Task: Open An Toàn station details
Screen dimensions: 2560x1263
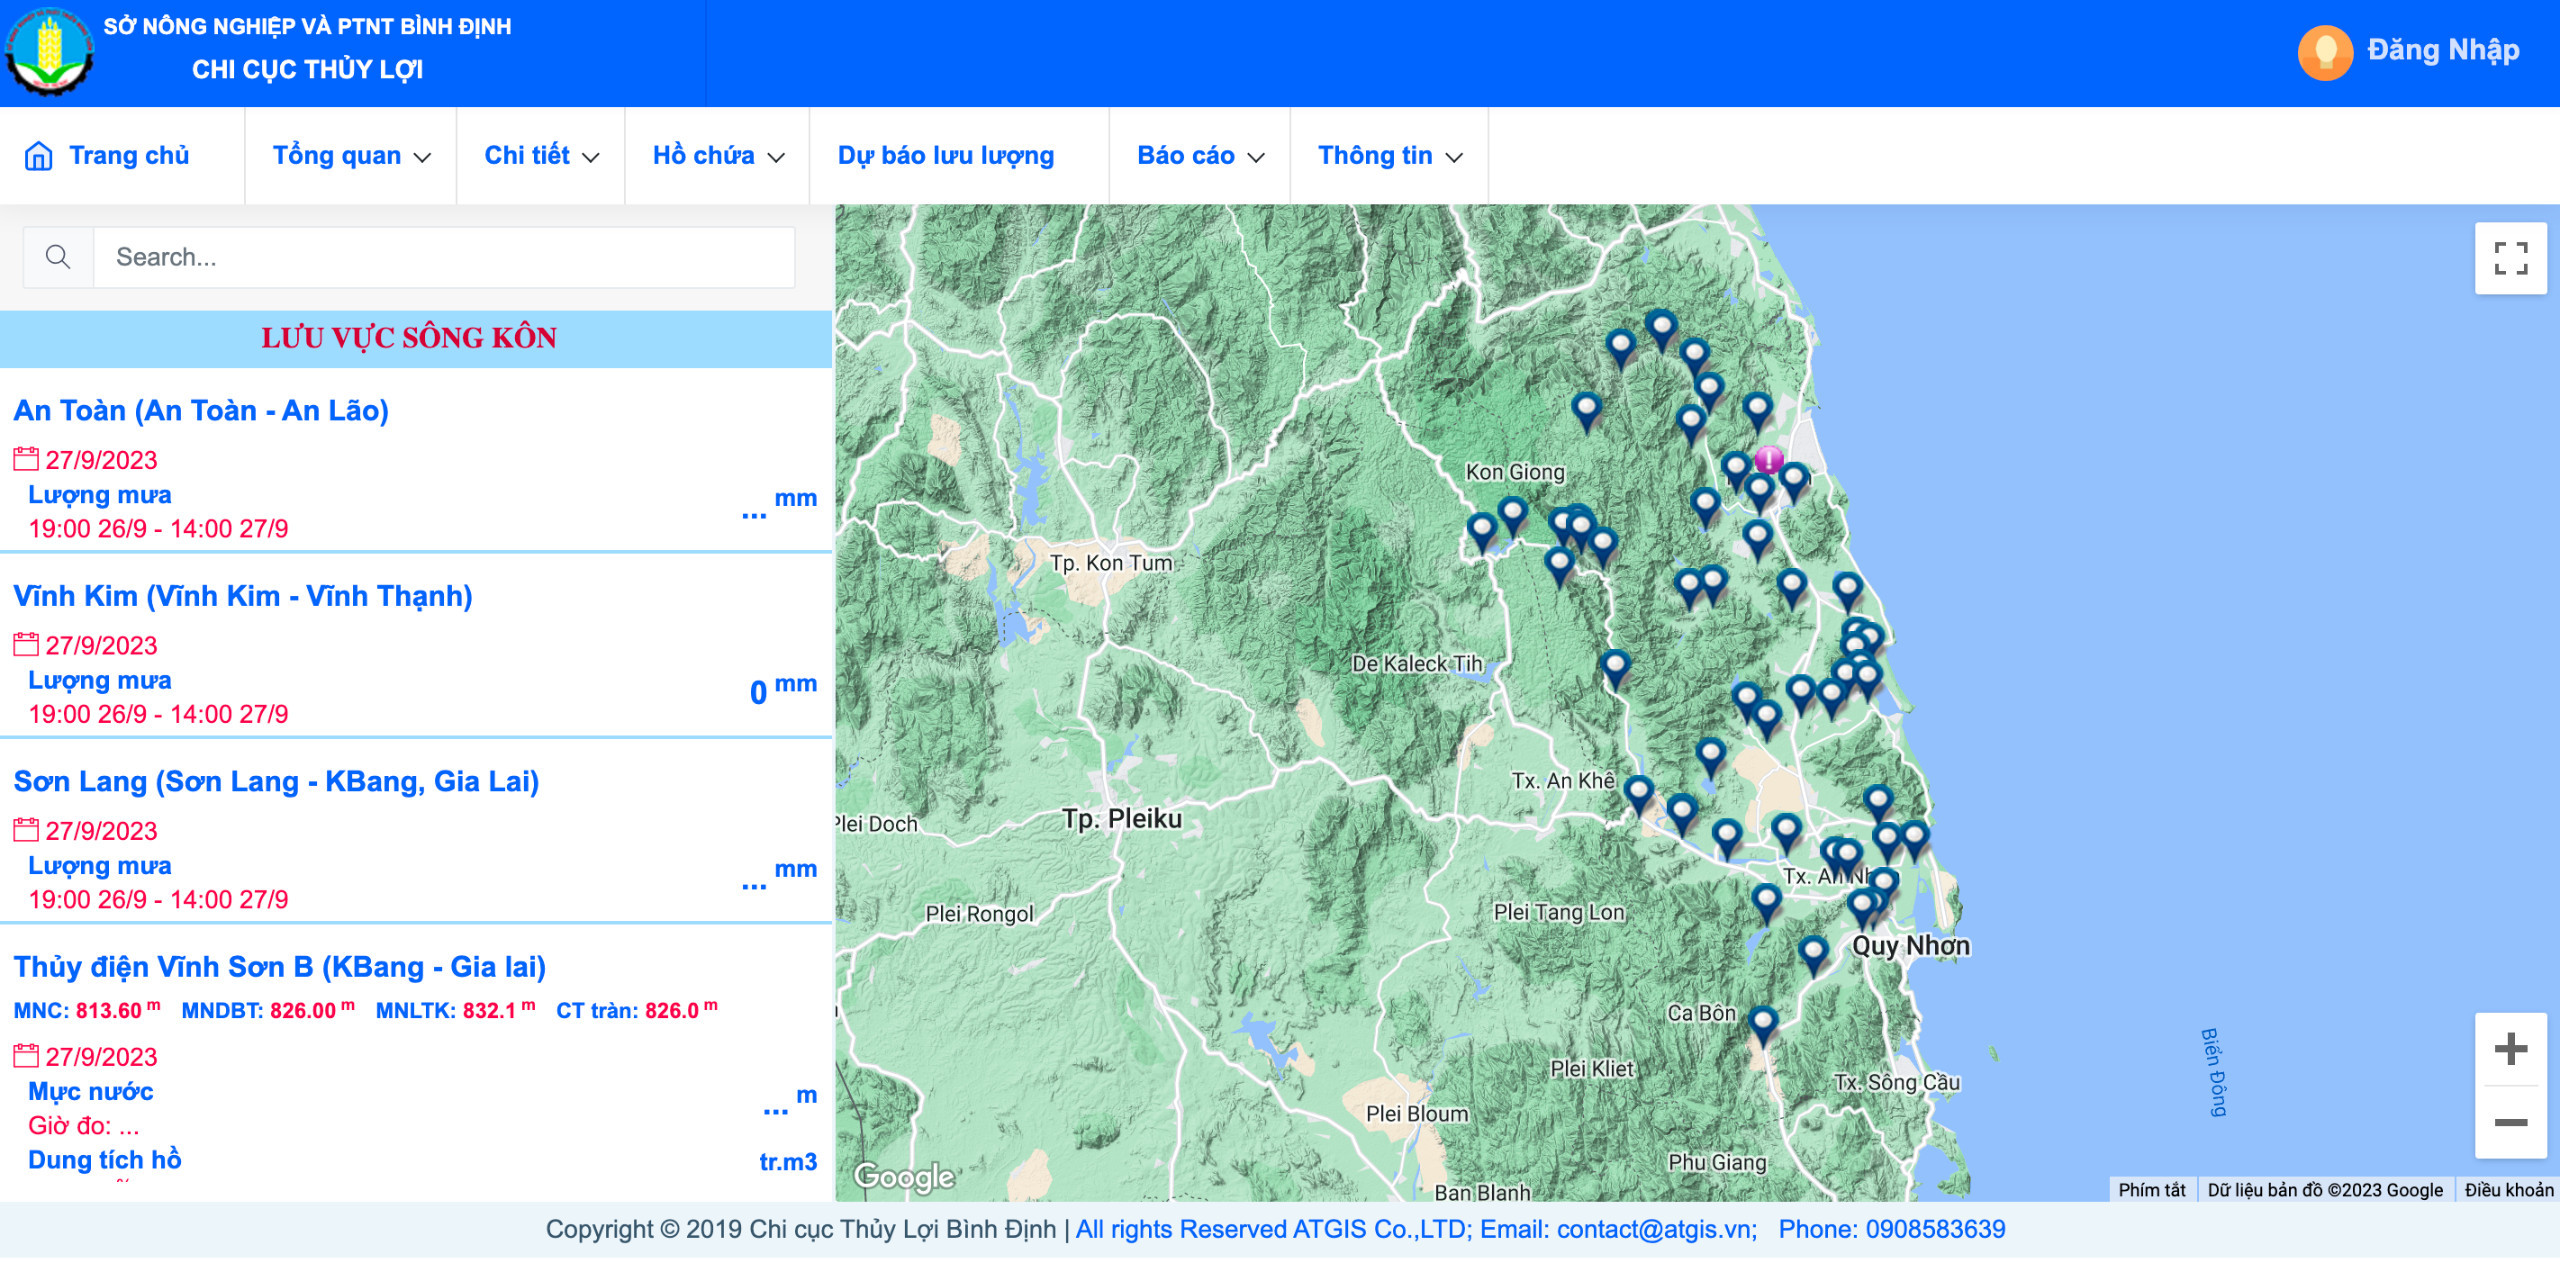Action: click(x=201, y=411)
